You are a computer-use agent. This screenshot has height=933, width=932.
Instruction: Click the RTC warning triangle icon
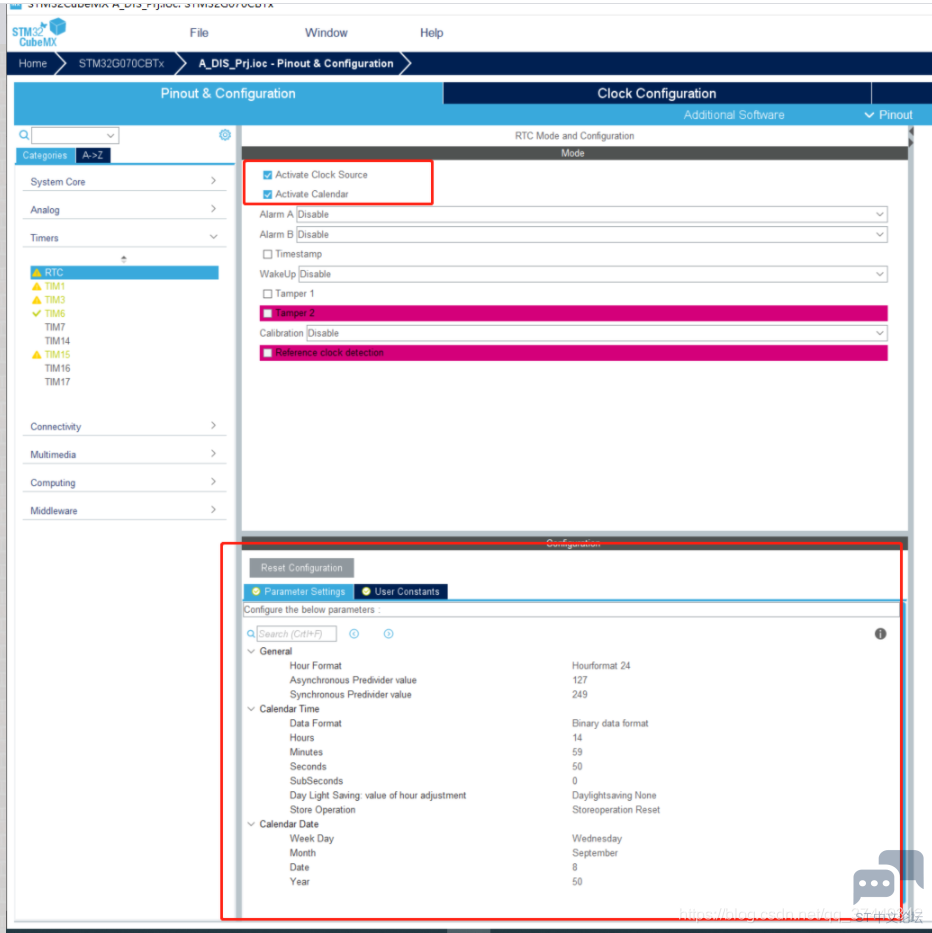(x=37, y=273)
